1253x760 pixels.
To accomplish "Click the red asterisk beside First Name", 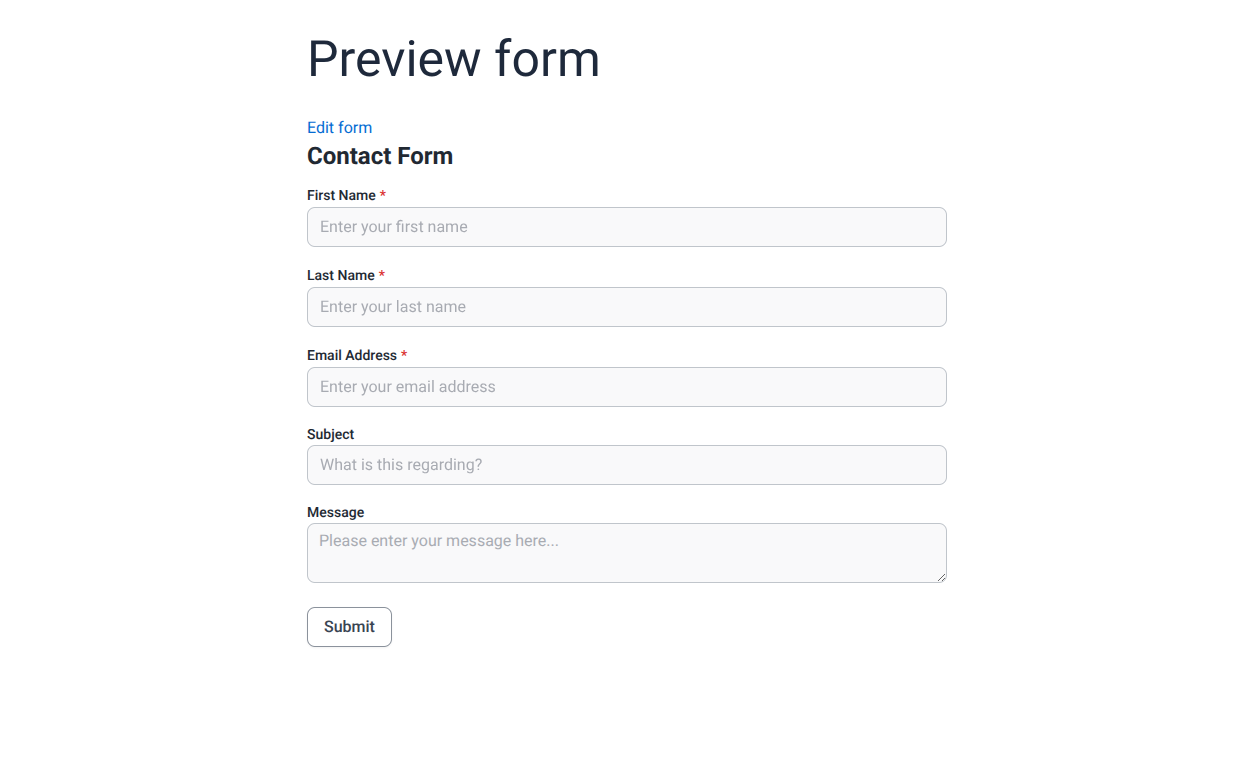I will [x=382, y=195].
